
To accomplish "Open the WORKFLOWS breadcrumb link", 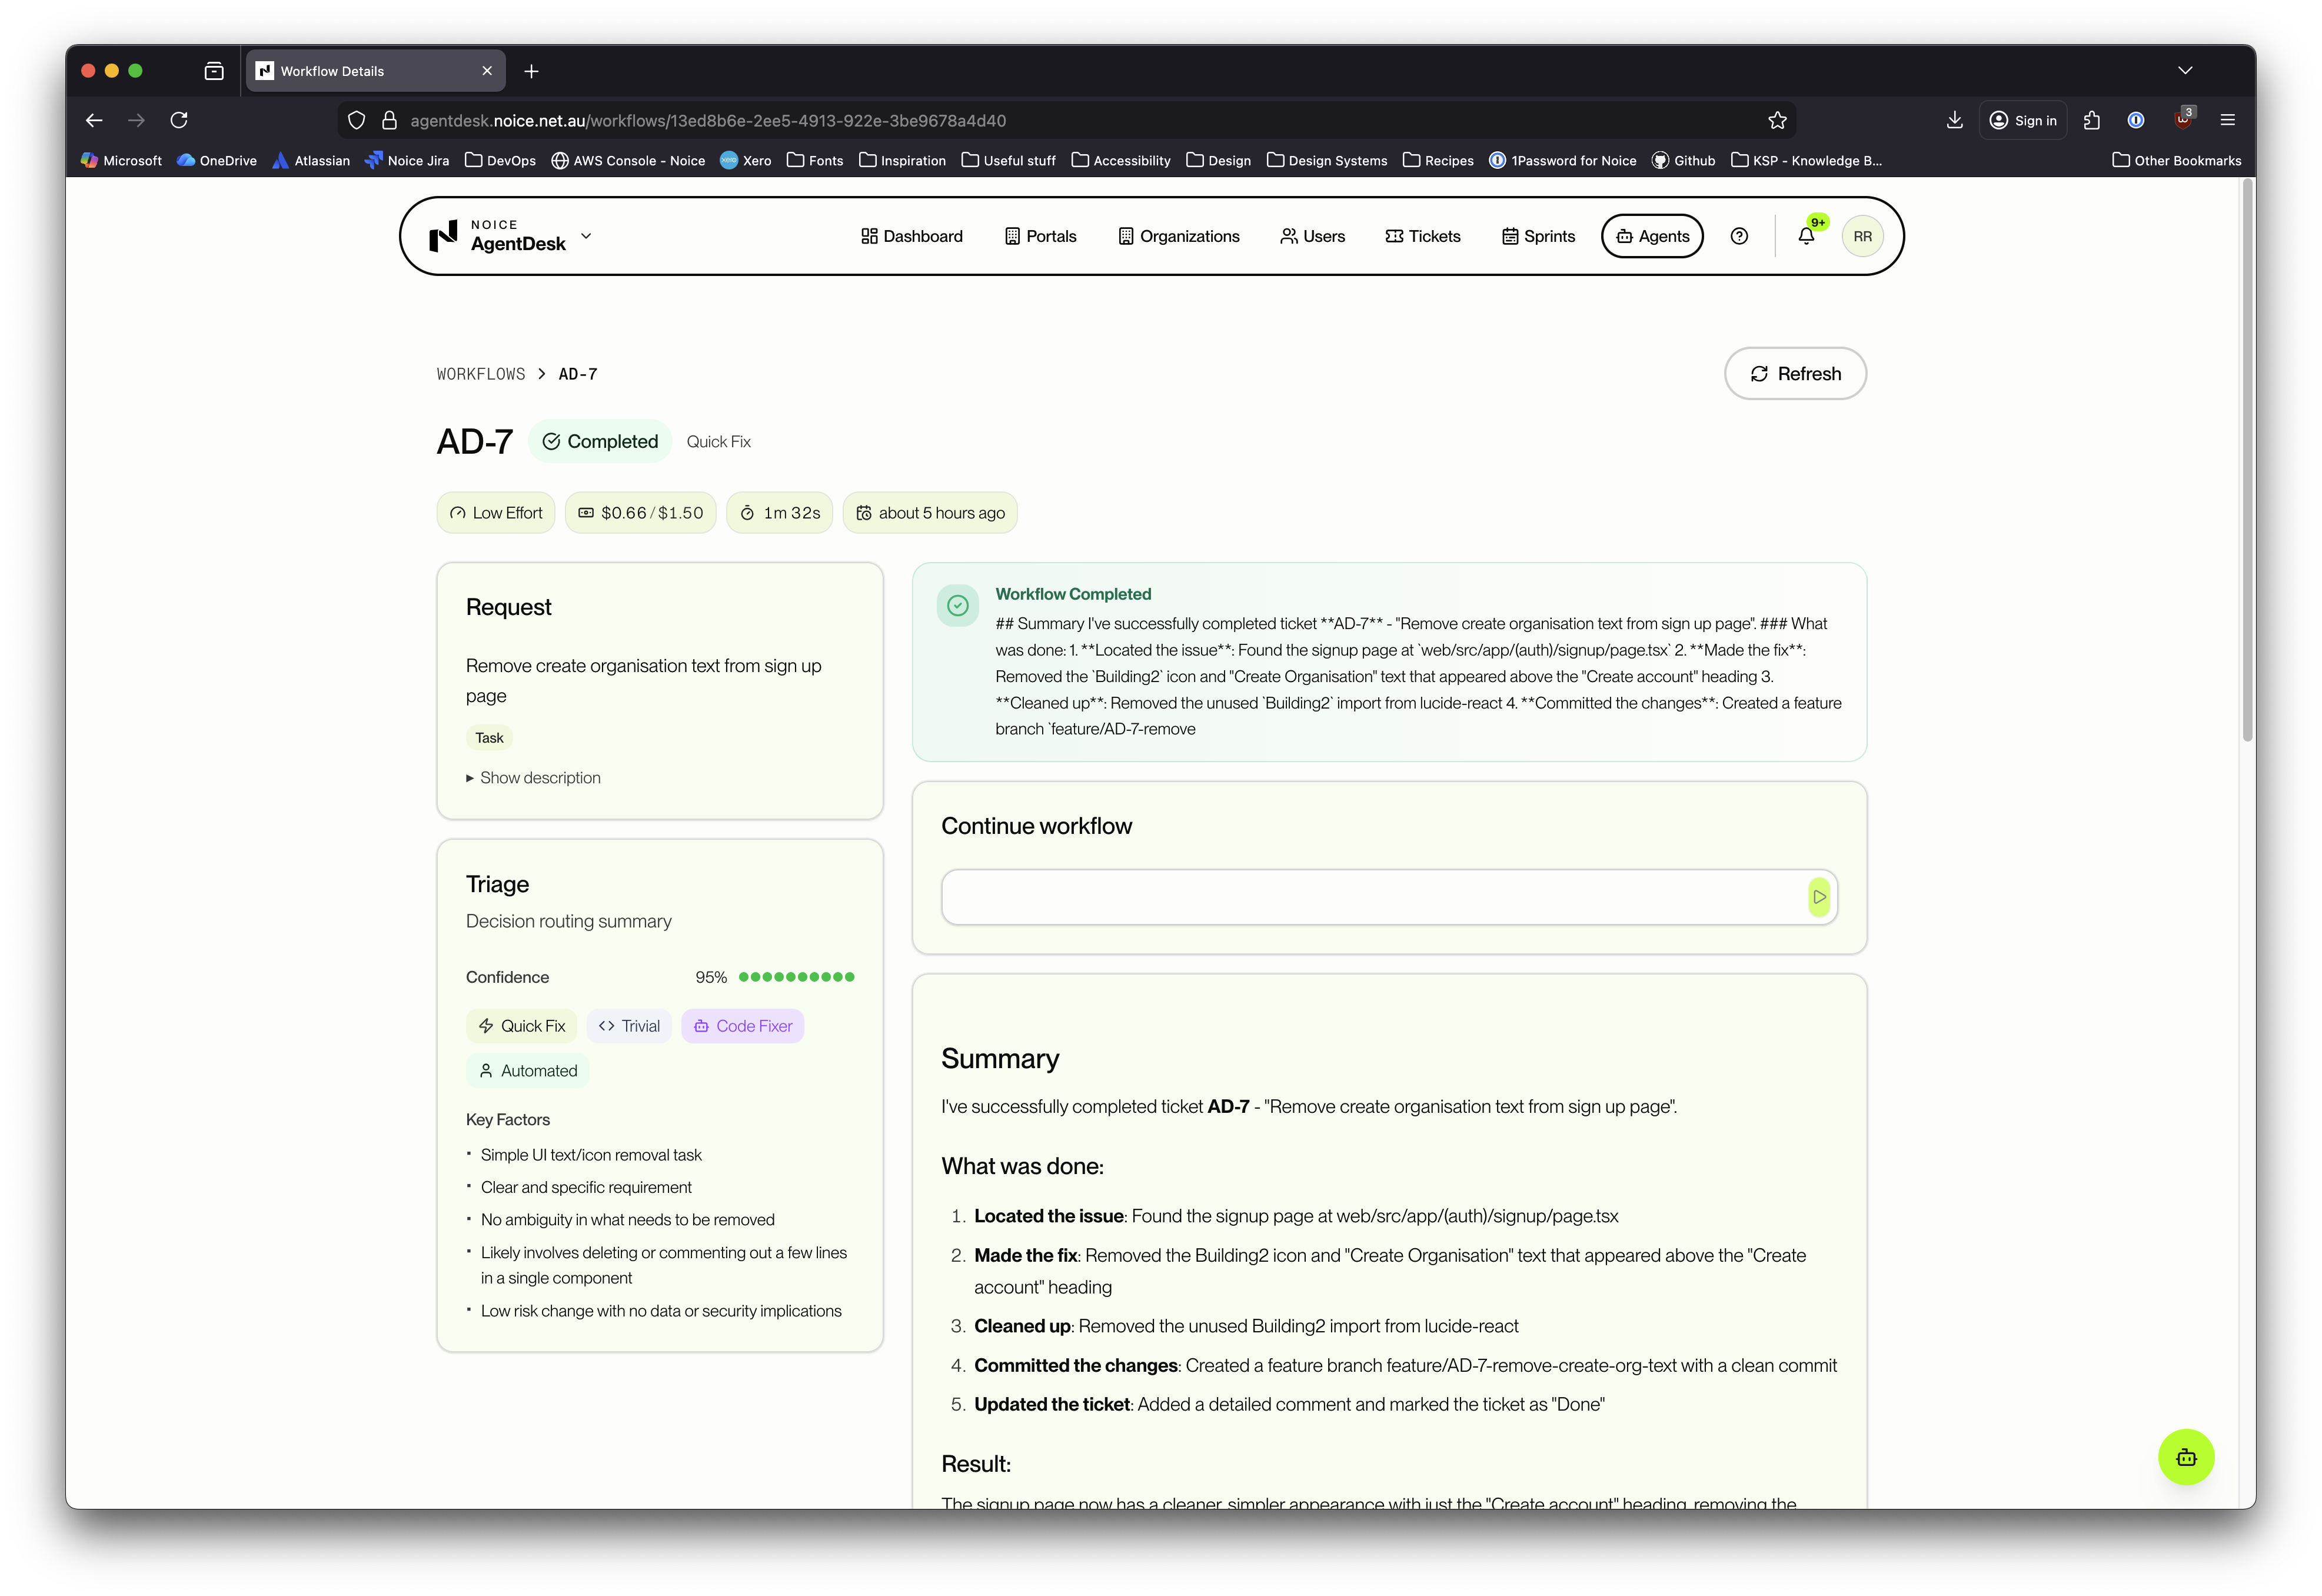I will (x=480, y=373).
